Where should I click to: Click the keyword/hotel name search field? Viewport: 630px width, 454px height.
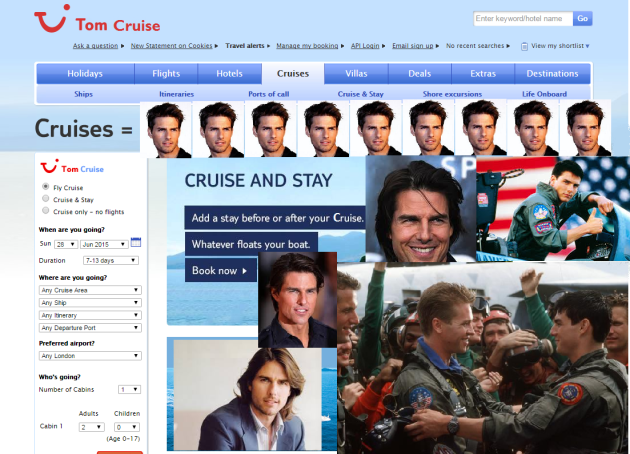(523, 18)
